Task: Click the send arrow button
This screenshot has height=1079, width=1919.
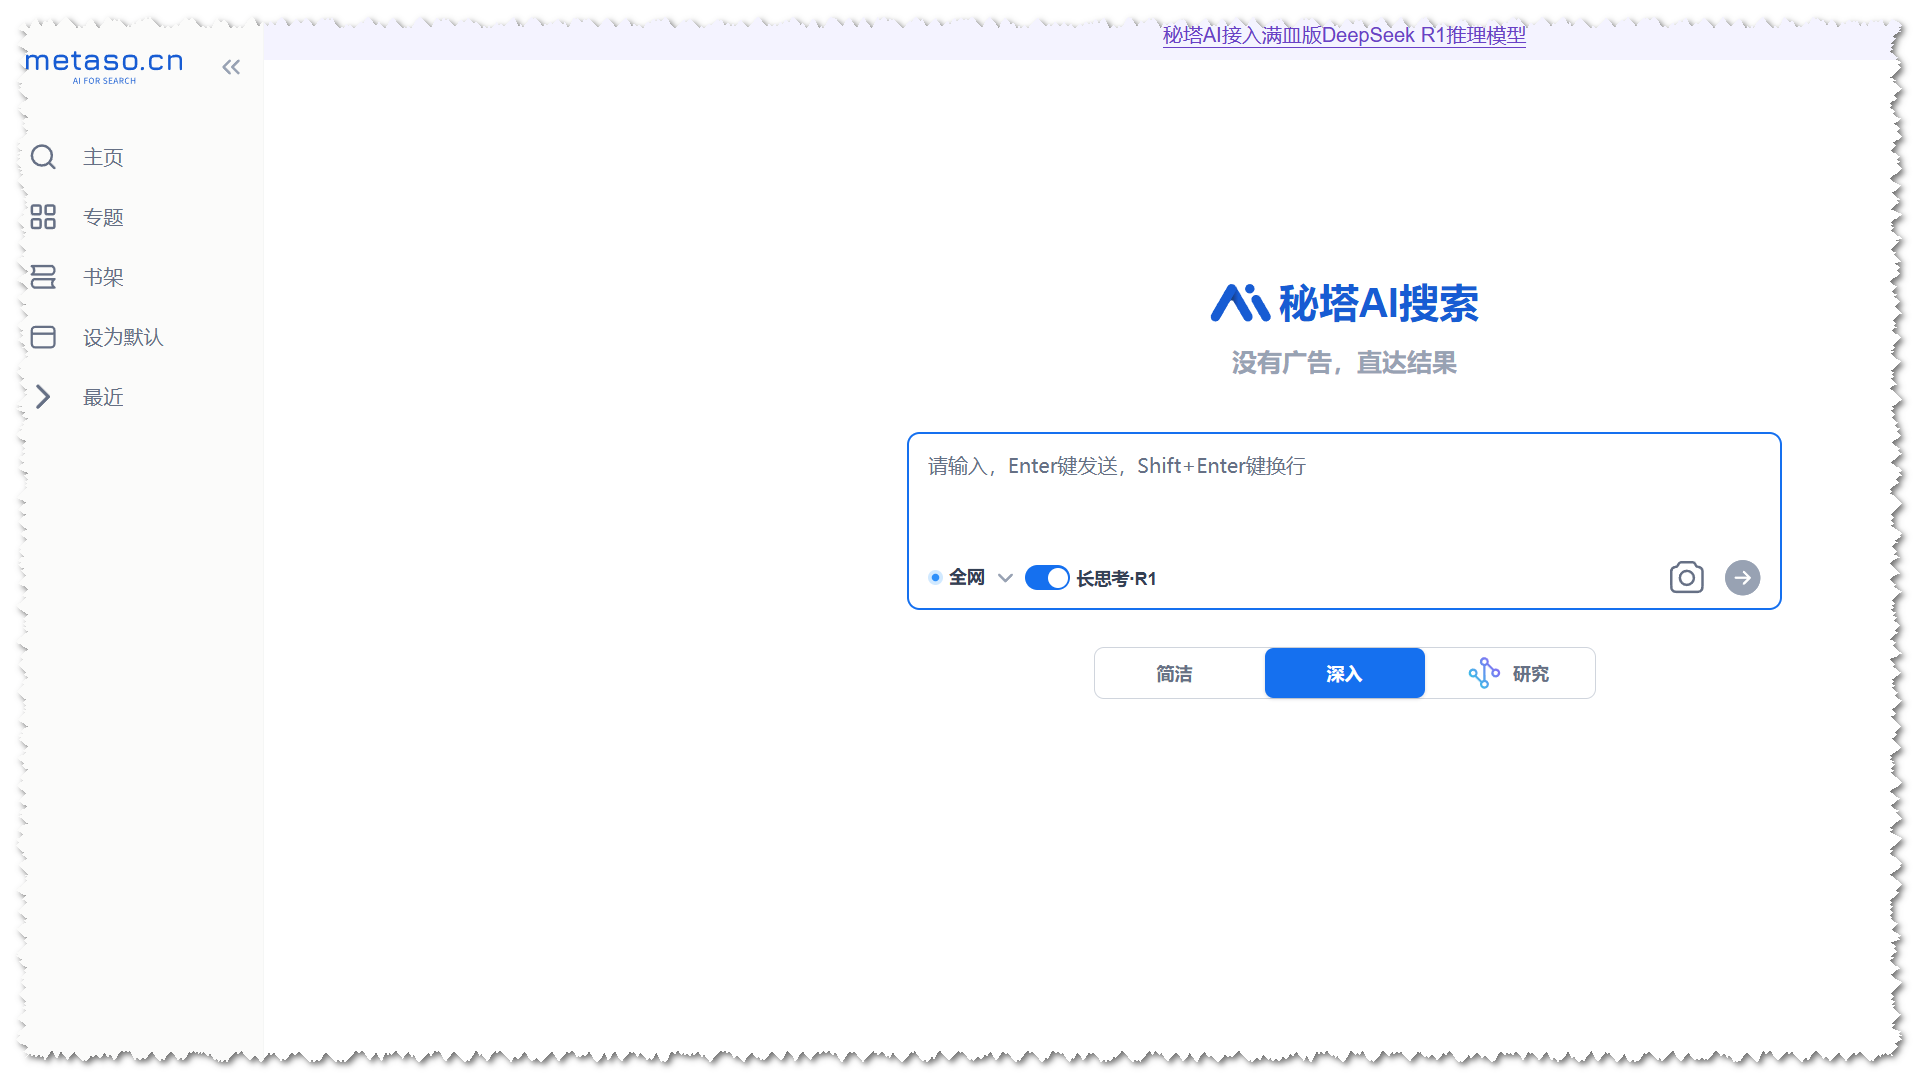Action: (1742, 577)
